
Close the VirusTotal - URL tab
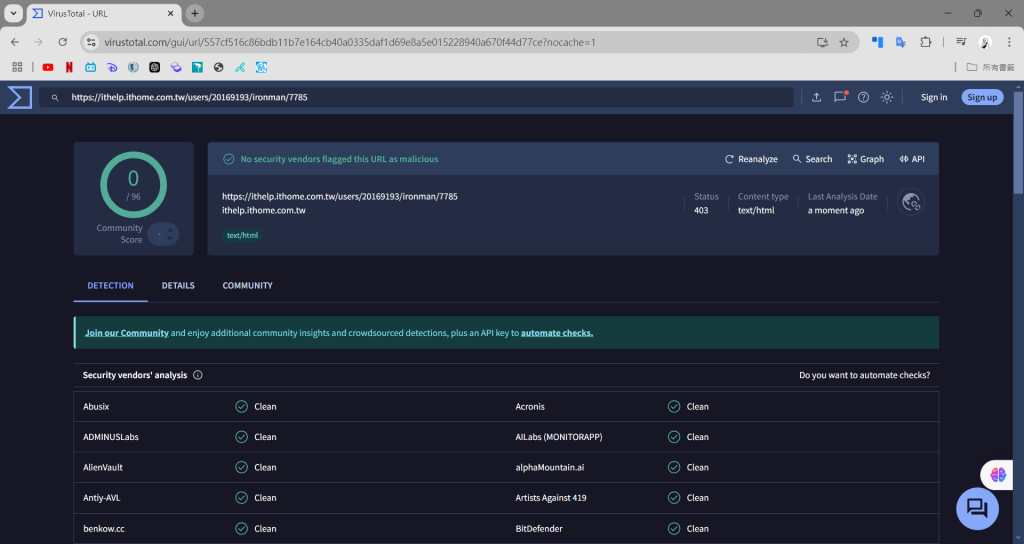click(170, 13)
